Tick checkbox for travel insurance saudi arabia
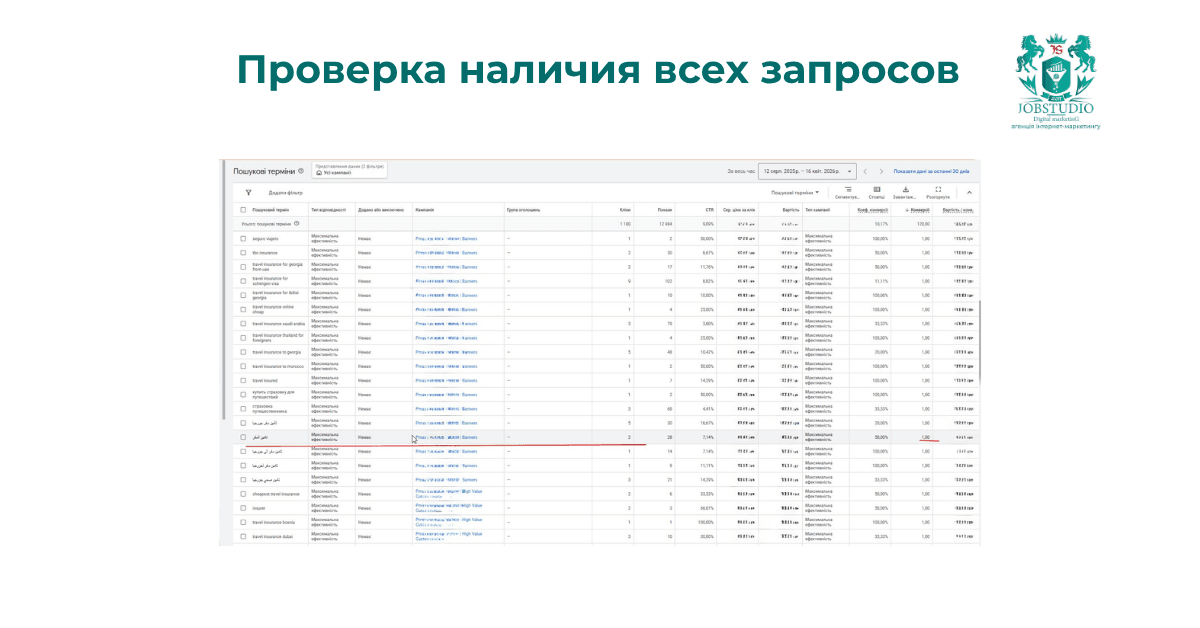The height and width of the screenshot is (628, 1200). [243, 324]
